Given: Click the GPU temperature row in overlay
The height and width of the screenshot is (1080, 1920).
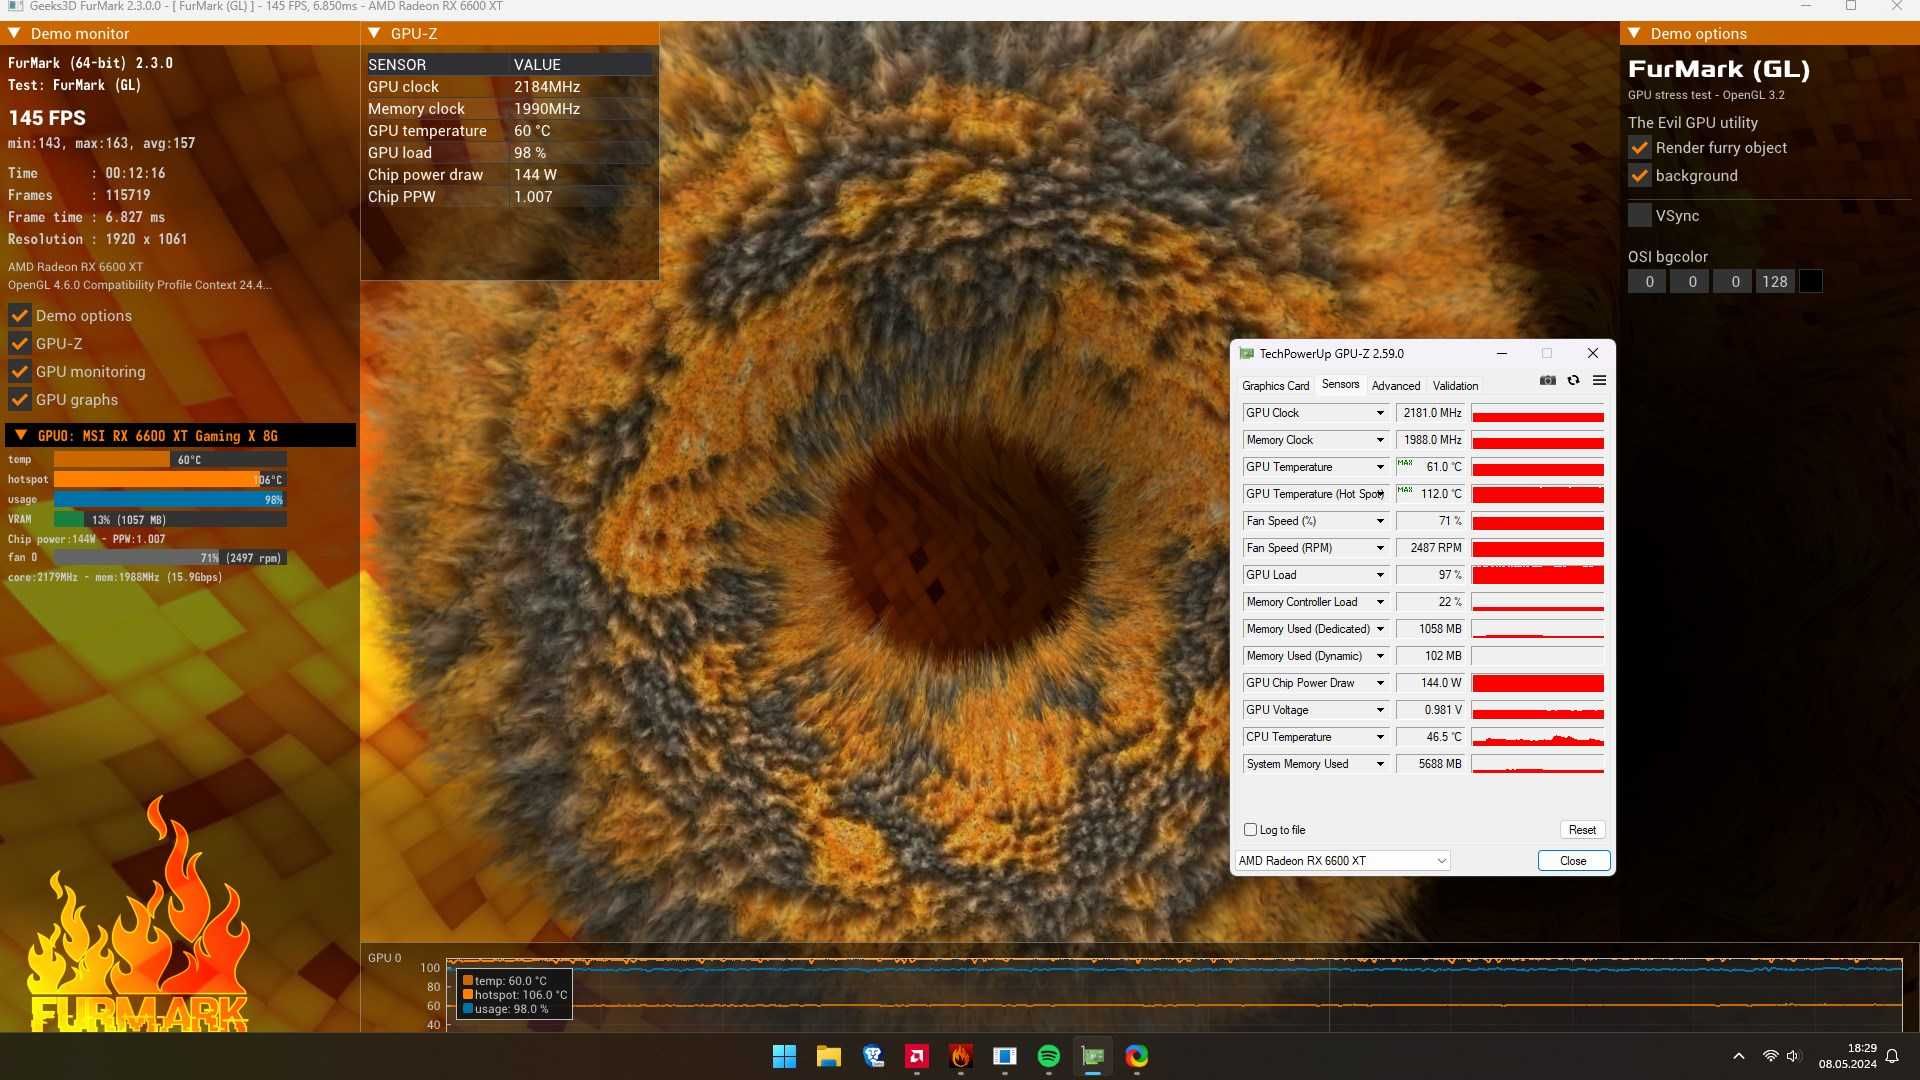Looking at the screenshot, I should (510, 131).
